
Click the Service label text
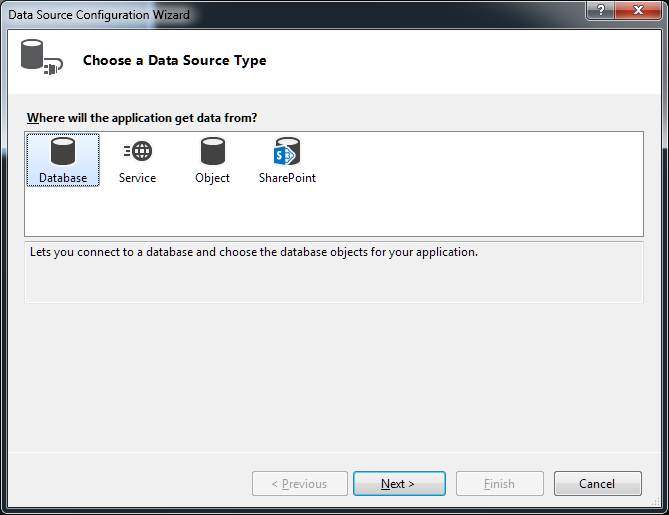click(x=137, y=178)
